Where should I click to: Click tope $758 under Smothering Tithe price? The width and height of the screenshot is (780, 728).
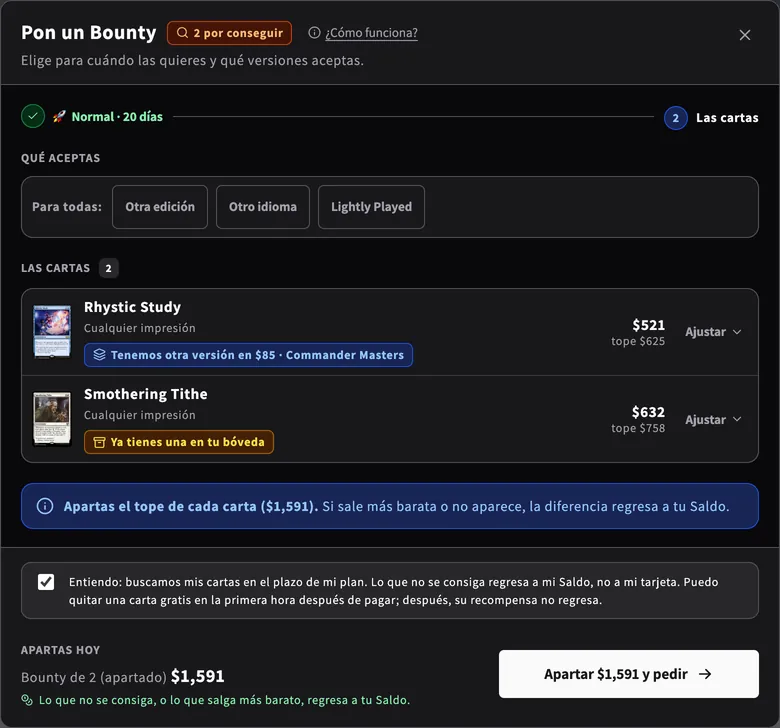(x=638, y=428)
